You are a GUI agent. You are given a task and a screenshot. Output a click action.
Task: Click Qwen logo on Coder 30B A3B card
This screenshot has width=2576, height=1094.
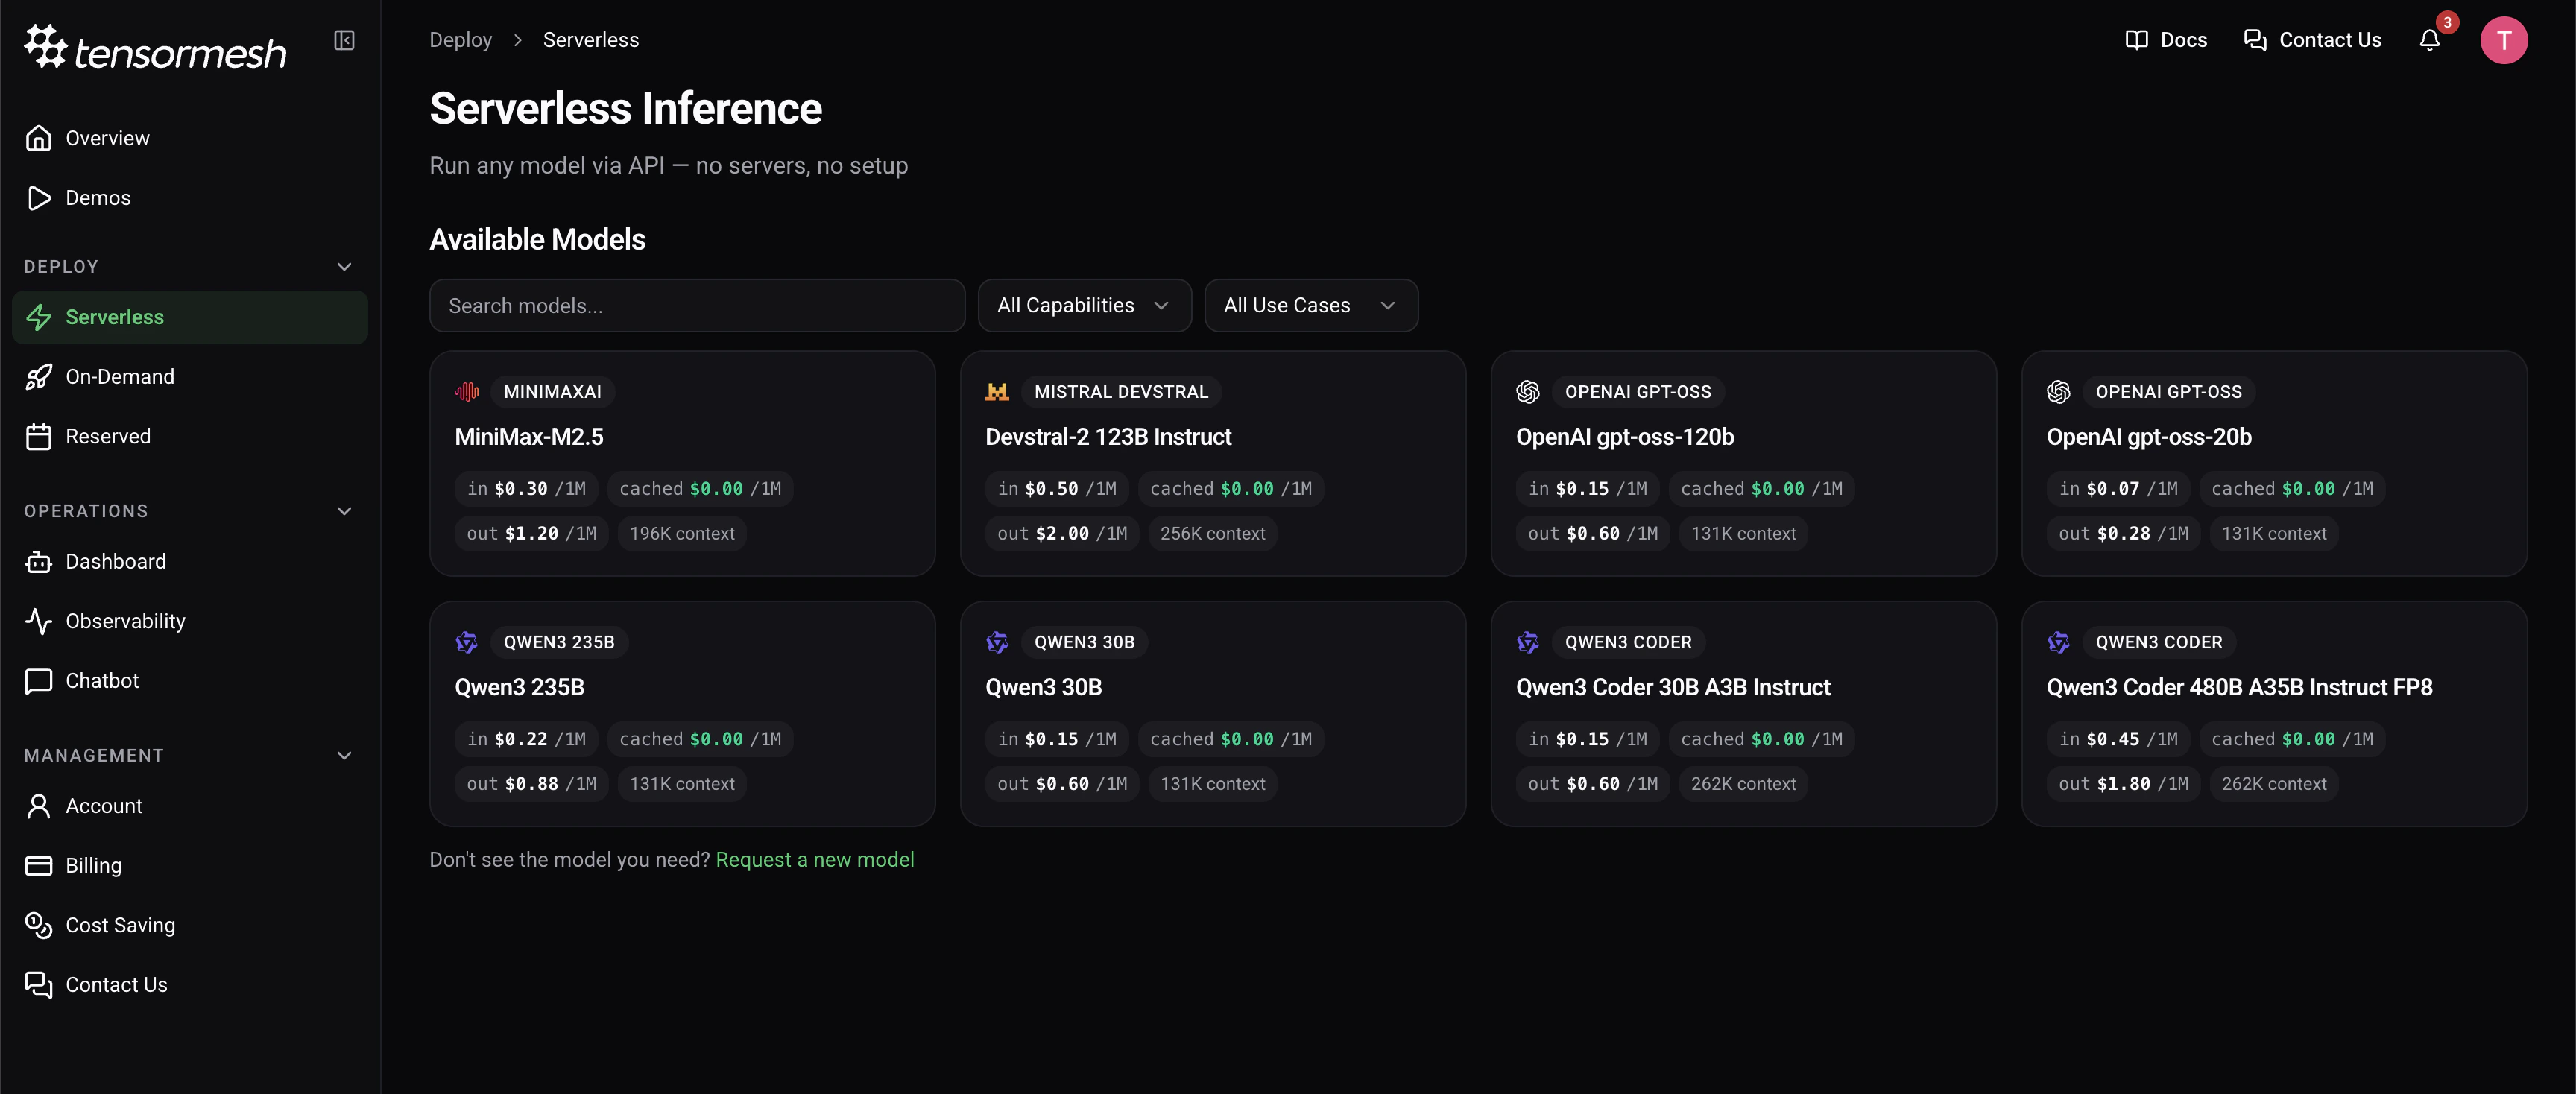[x=1528, y=642]
